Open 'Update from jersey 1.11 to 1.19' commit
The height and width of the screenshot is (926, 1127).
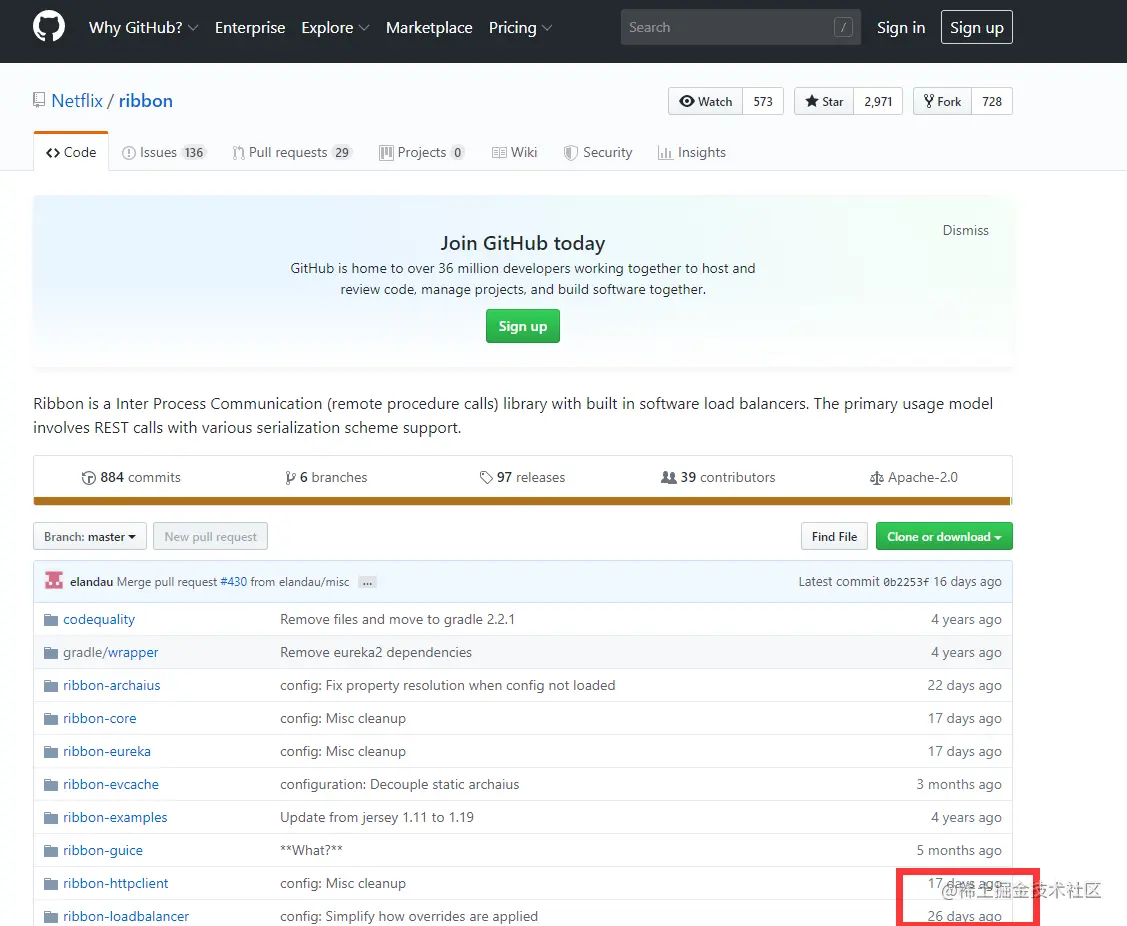[x=377, y=817]
